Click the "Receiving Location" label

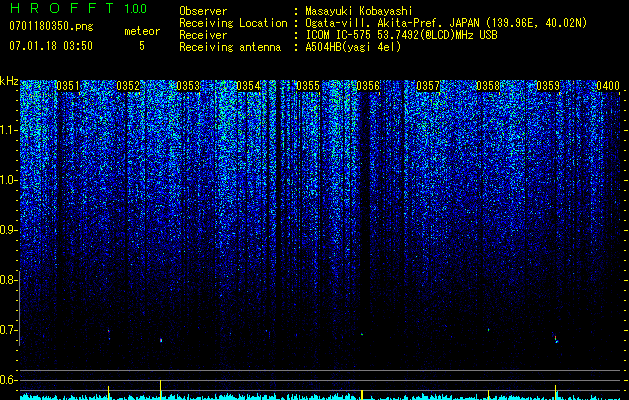click(233, 23)
